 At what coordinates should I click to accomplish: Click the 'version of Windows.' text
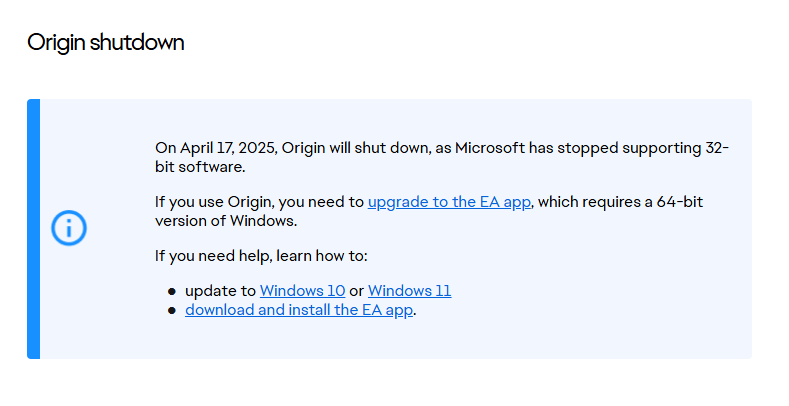tap(226, 221)
